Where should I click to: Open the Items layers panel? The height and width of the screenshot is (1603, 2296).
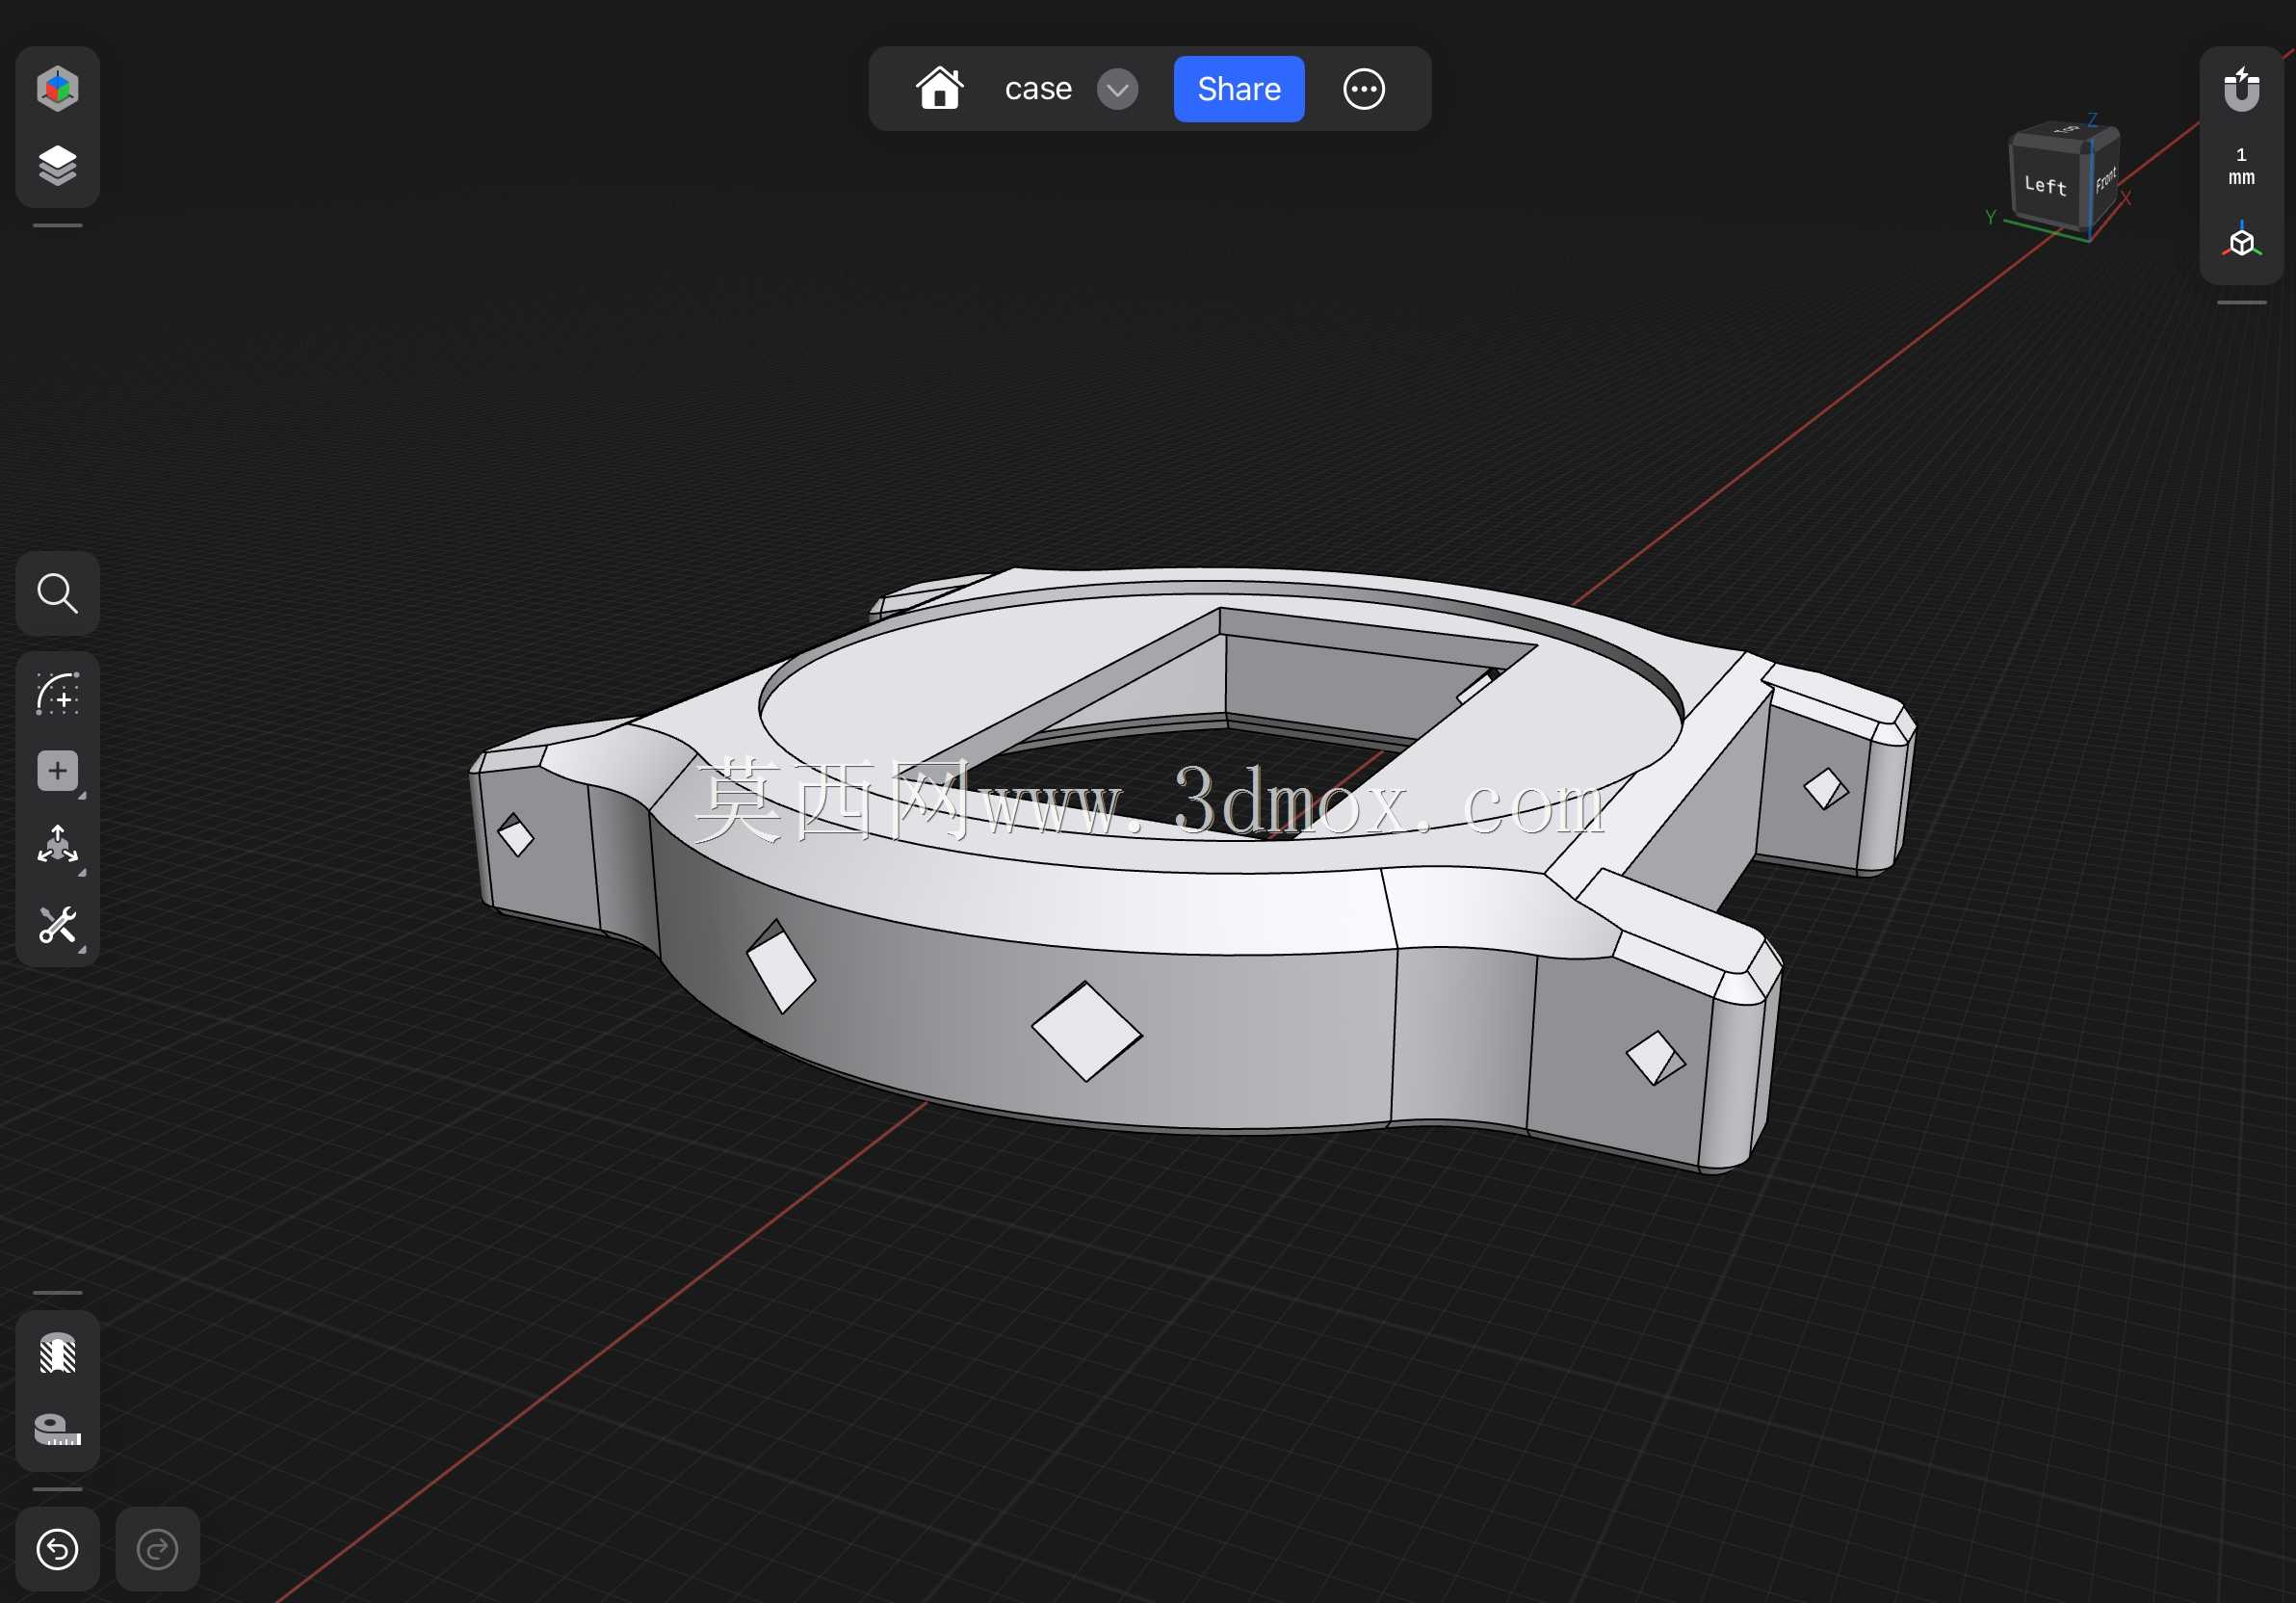pos(57,165)
